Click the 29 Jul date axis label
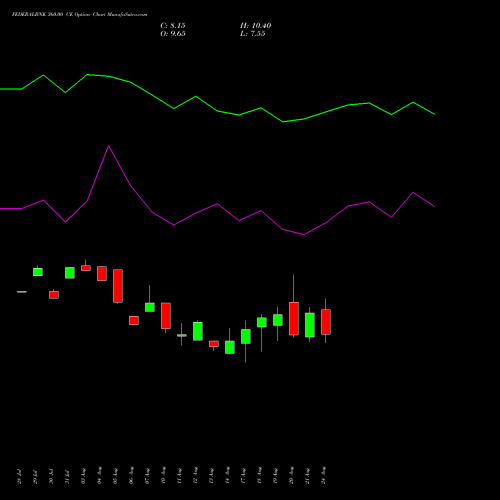Image resolution: width=500 pixels, height=500 pixels. tap(35, 476)
